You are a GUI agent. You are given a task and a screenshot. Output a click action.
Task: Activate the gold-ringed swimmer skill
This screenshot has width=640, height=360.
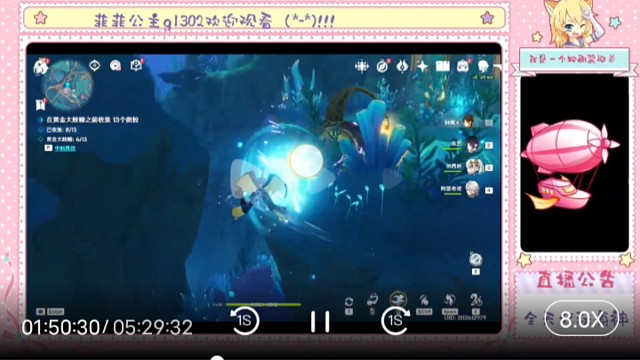tap(398, 299)
